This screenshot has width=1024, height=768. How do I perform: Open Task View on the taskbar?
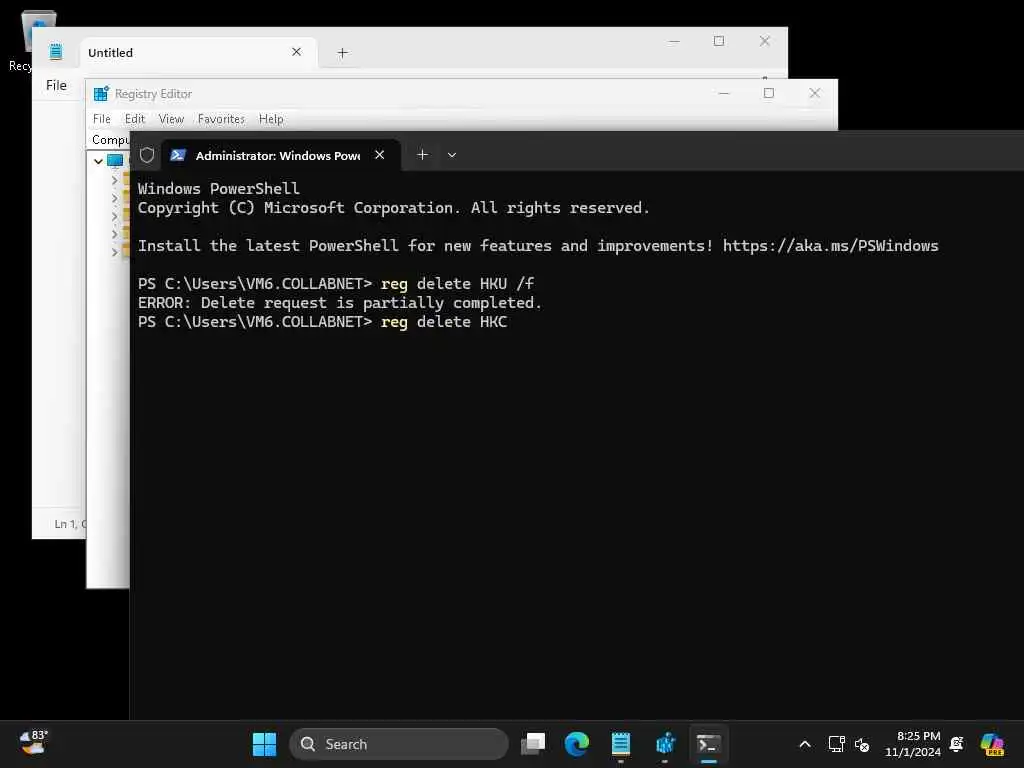pyautogui.click(x=533, y=744)
